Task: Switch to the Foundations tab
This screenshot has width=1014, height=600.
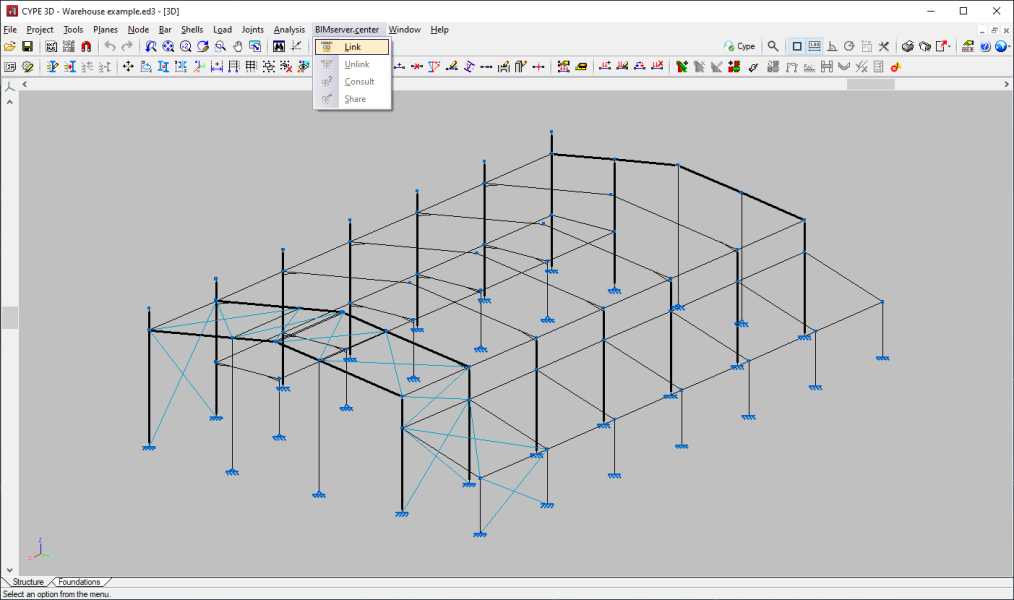Action: 79,582
